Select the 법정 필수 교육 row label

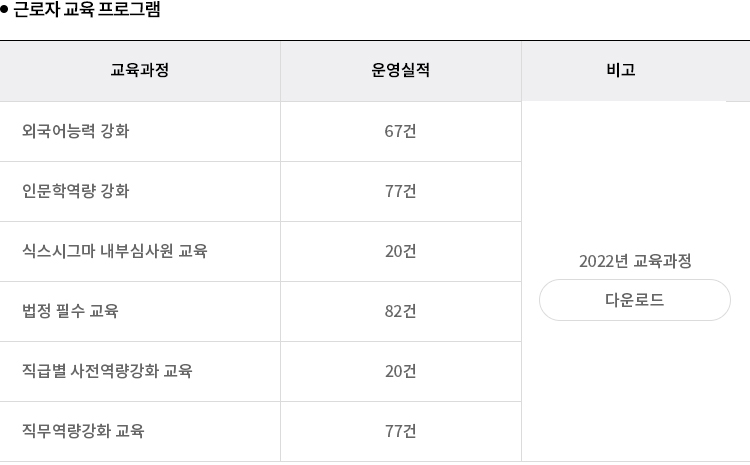click(70, 311)
